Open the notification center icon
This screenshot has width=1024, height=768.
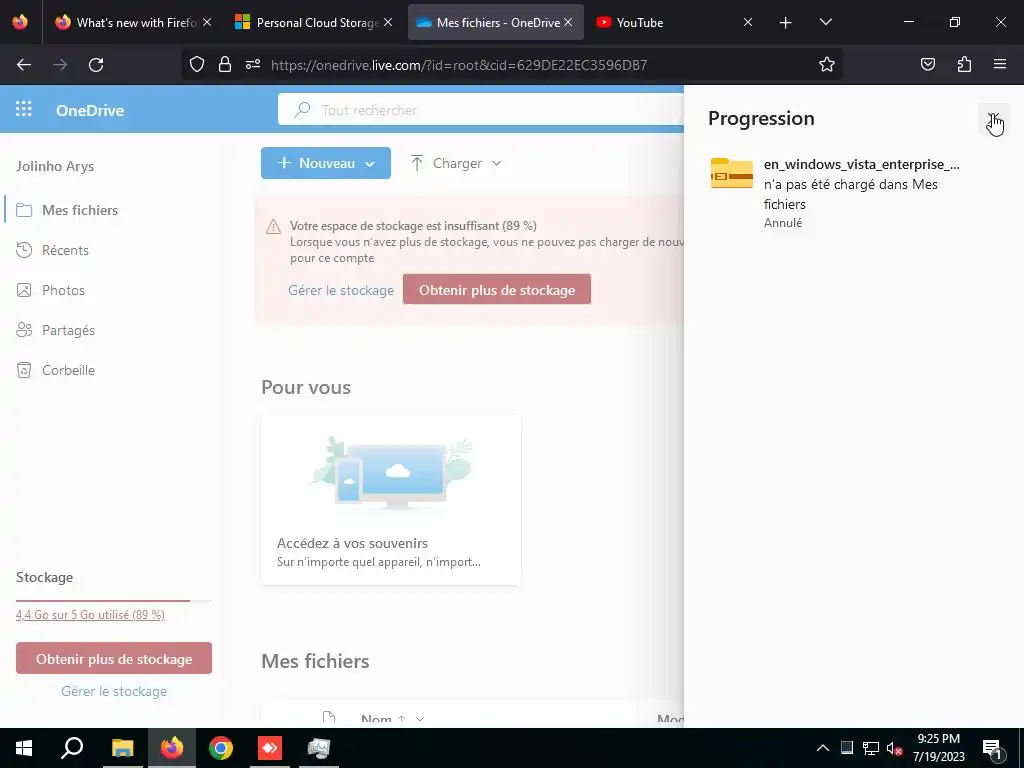pyautogui.click(x=992, y=748)
